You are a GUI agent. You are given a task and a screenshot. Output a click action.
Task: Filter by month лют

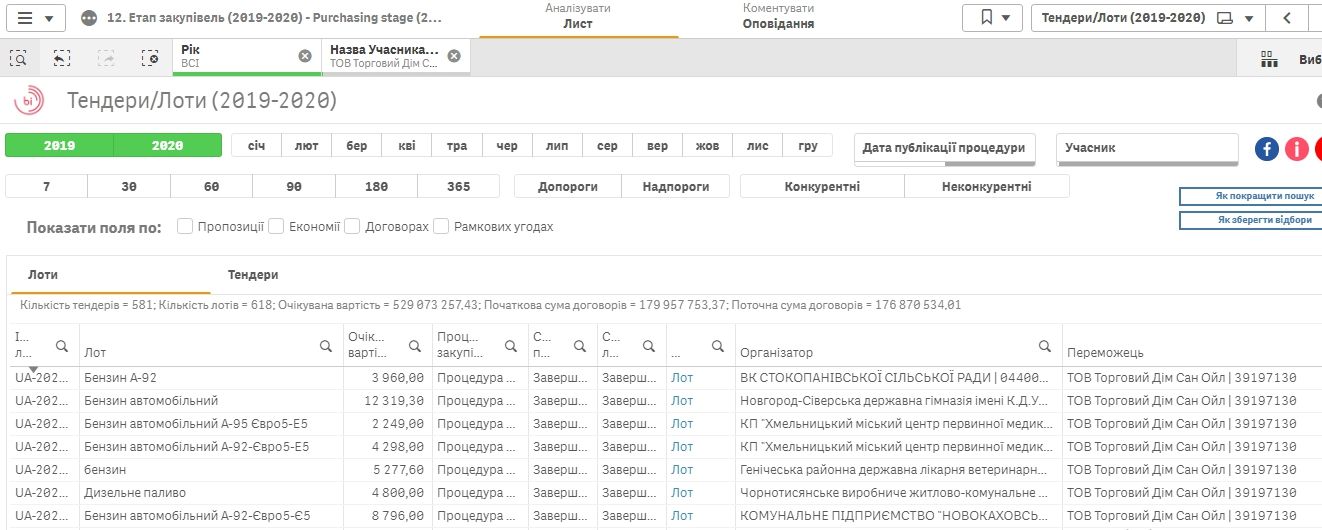(307, 146)
